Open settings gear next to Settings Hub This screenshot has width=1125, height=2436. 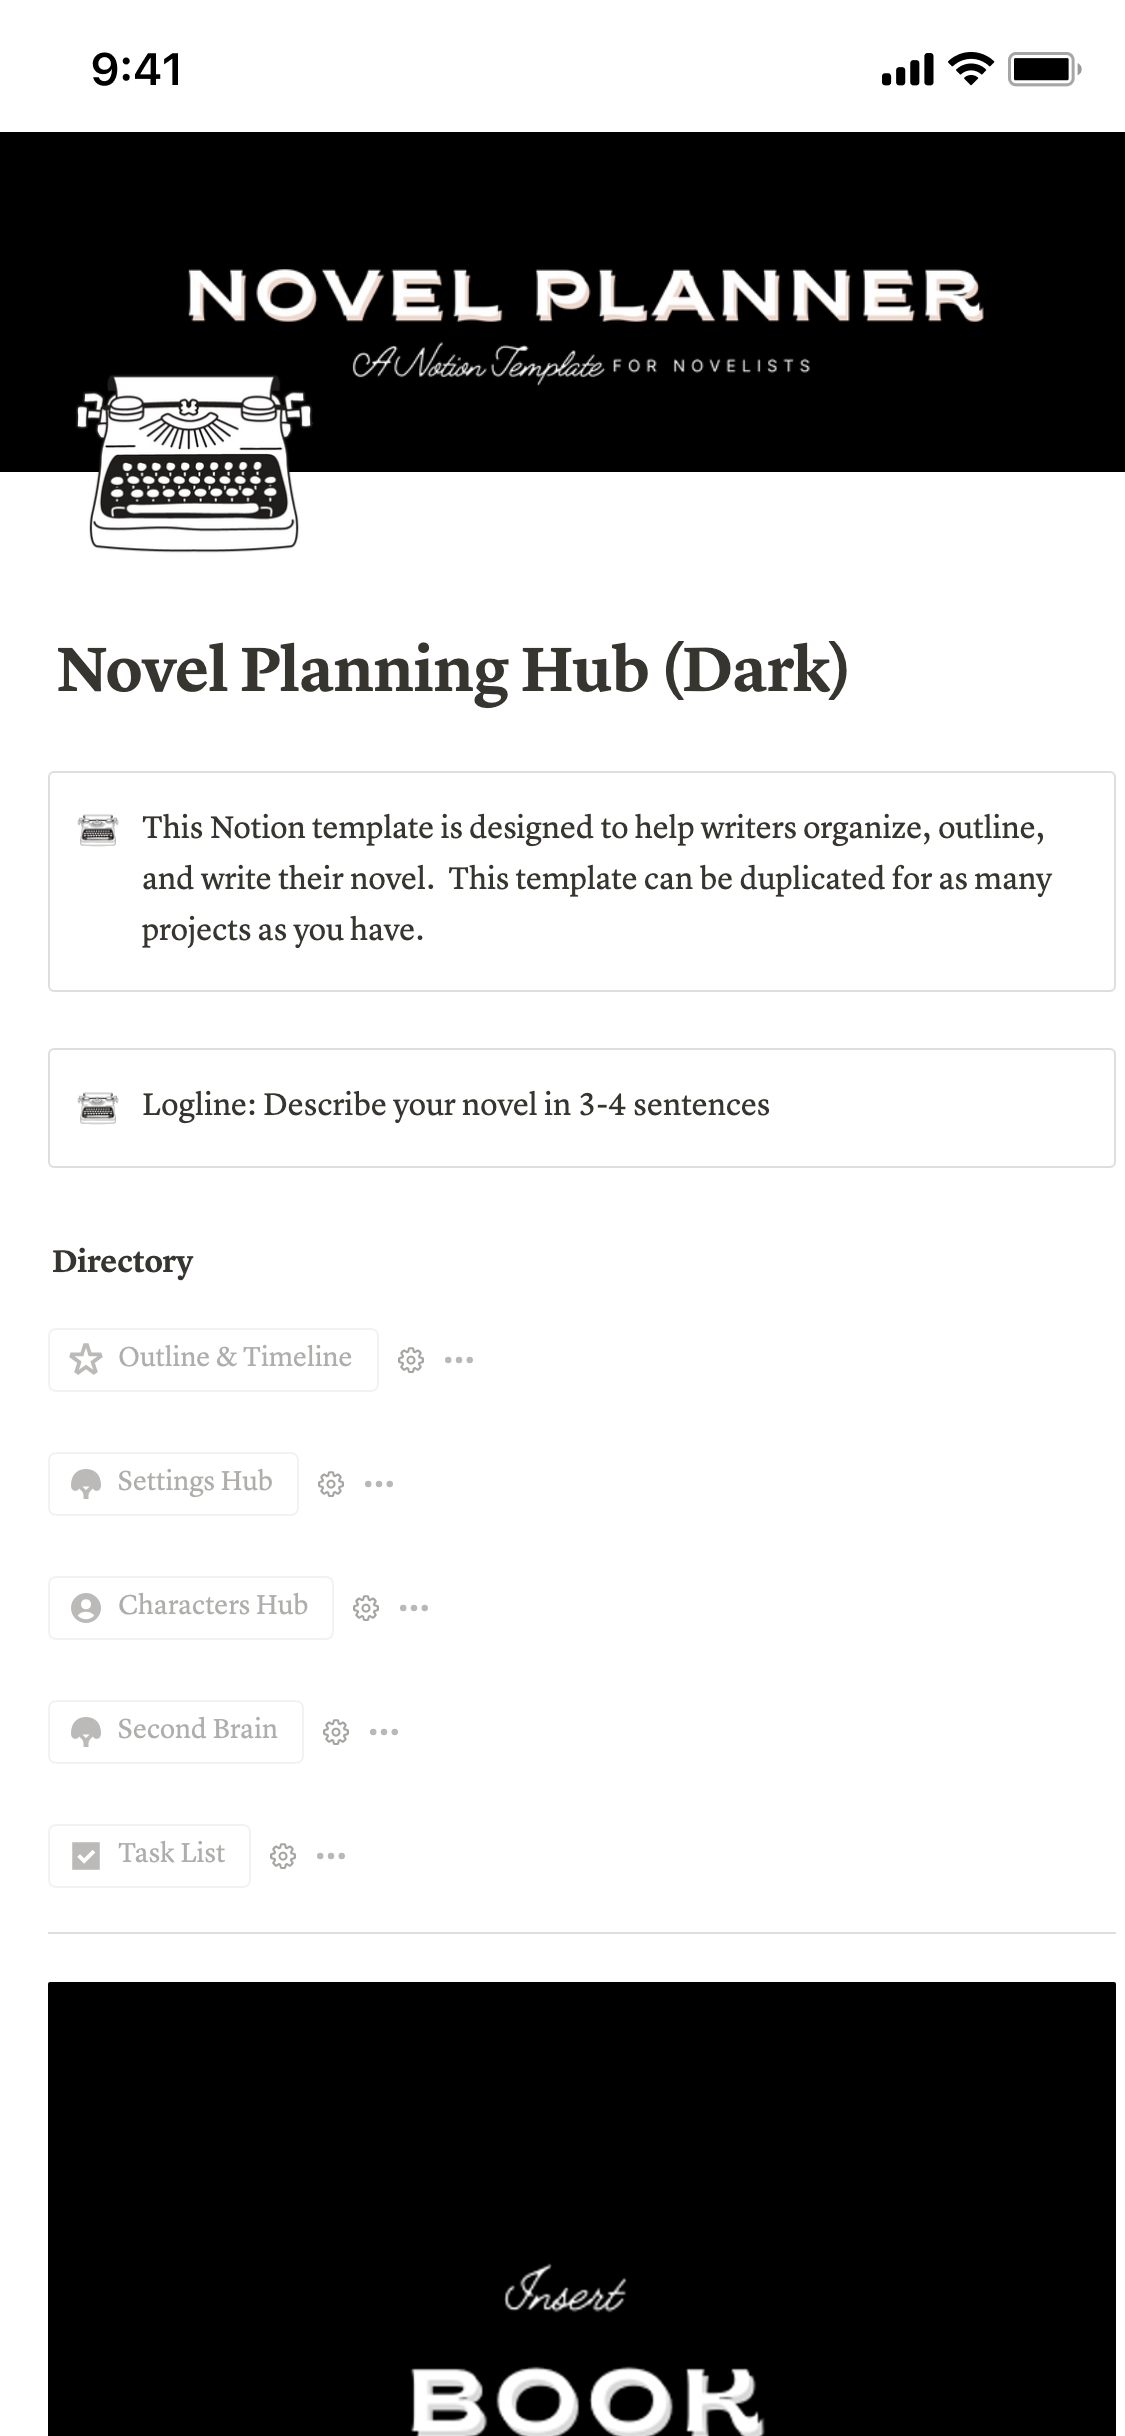tap(331, 1484)
